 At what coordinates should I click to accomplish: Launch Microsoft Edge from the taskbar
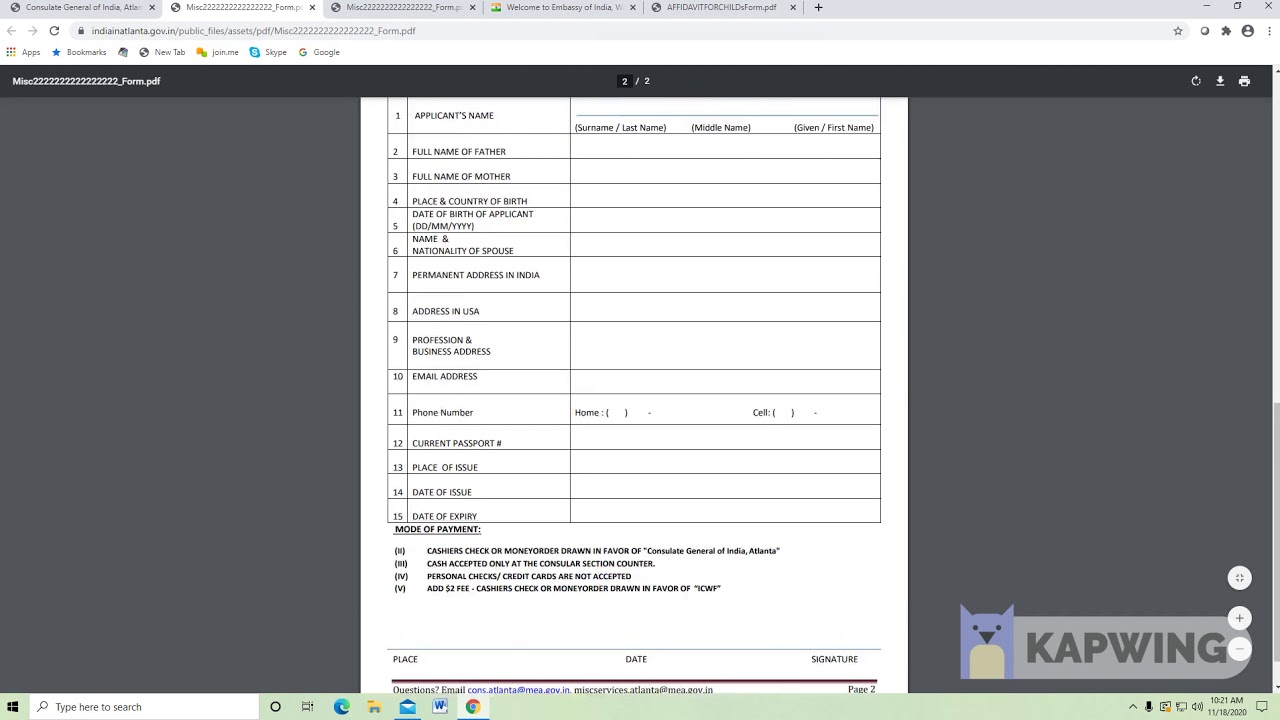click(341, 707)
